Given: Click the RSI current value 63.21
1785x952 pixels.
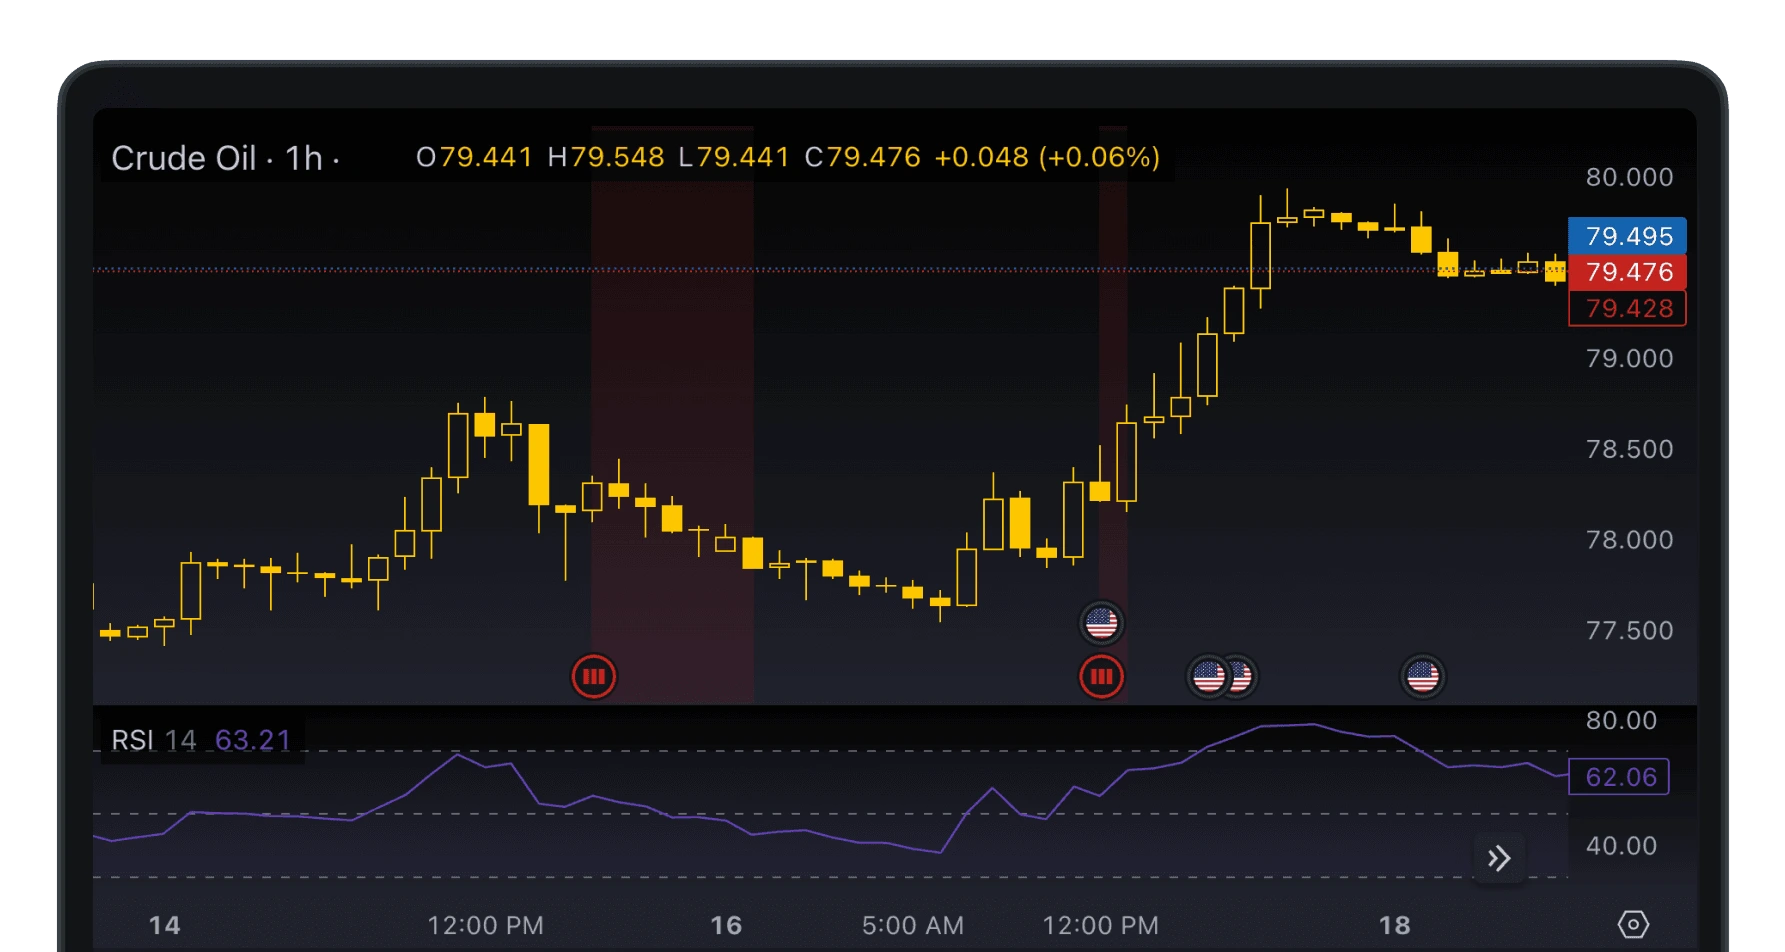Looking at the screenshot, I should click(x=253, y=740).
